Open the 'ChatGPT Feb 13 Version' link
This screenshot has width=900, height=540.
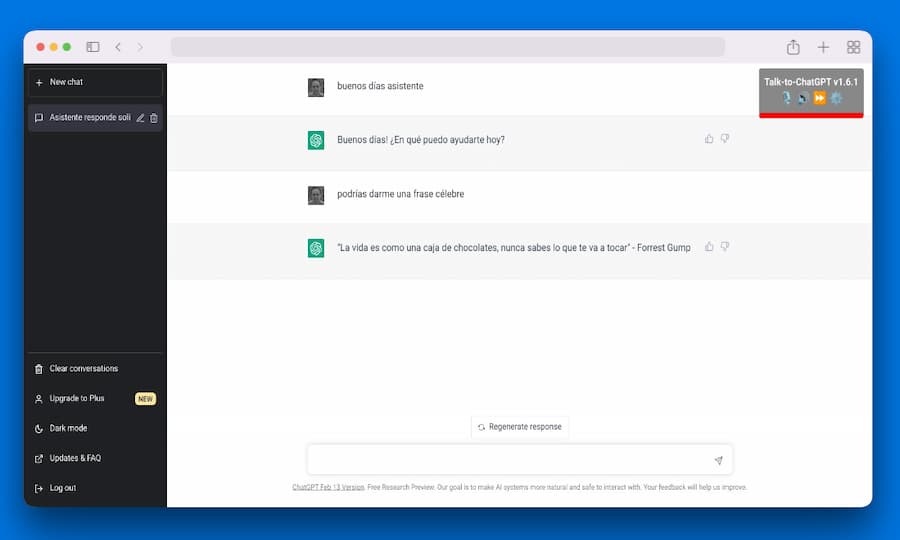[328, 487]
